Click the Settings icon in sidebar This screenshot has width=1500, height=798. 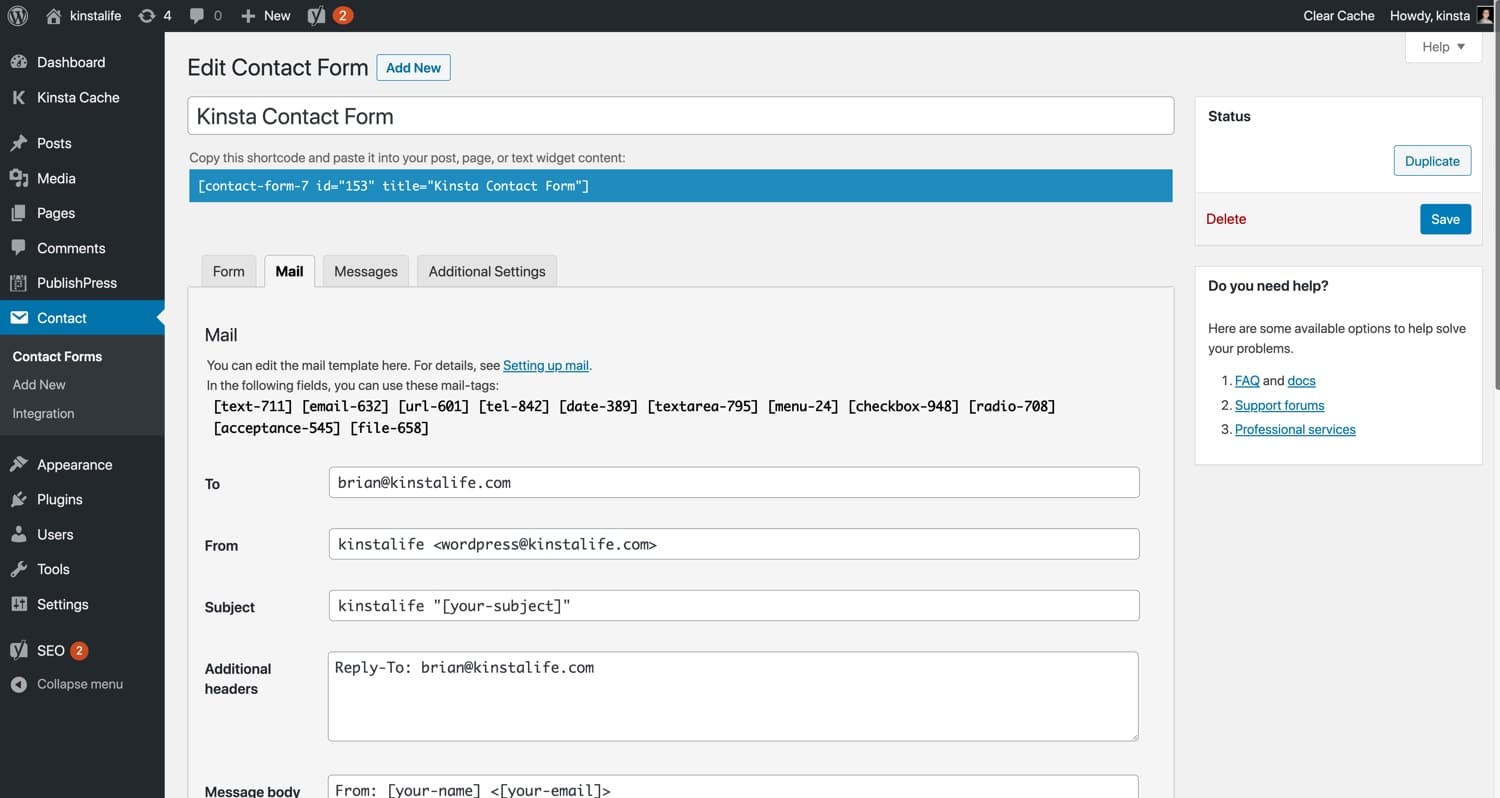(18, 604)
